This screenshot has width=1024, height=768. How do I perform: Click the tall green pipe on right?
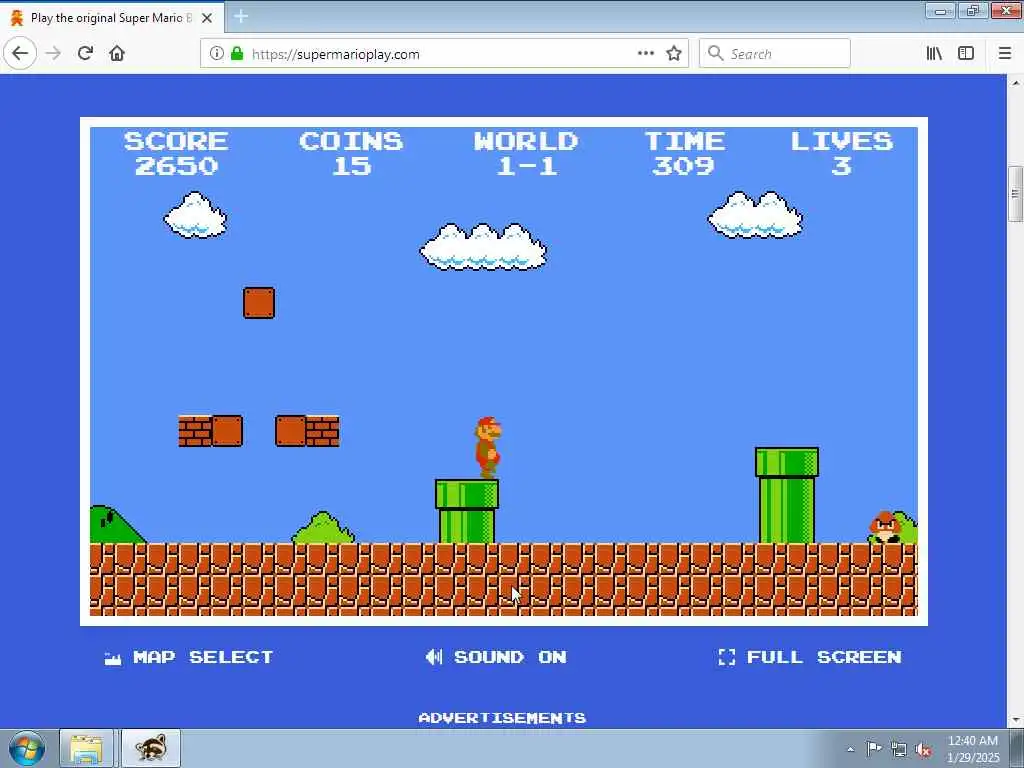(x=787, y=495)
